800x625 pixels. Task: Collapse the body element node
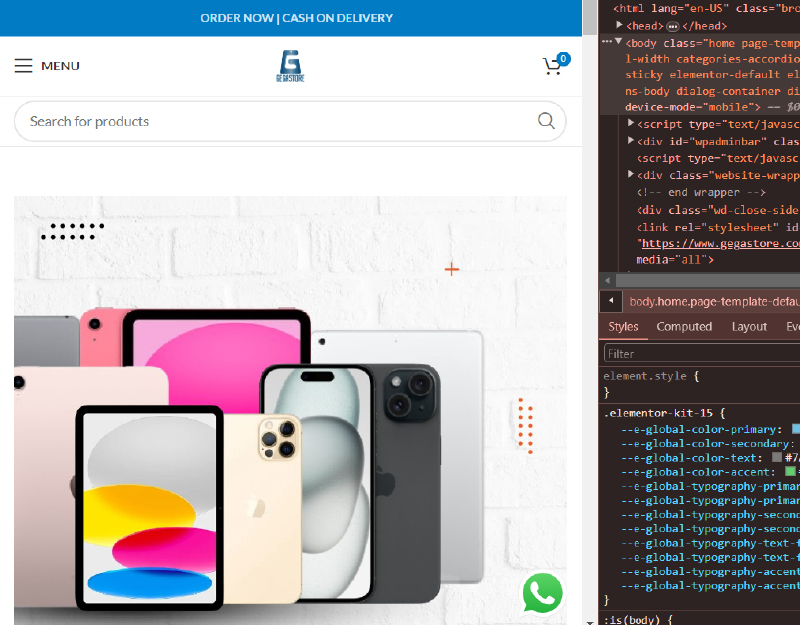pos(619,42)
